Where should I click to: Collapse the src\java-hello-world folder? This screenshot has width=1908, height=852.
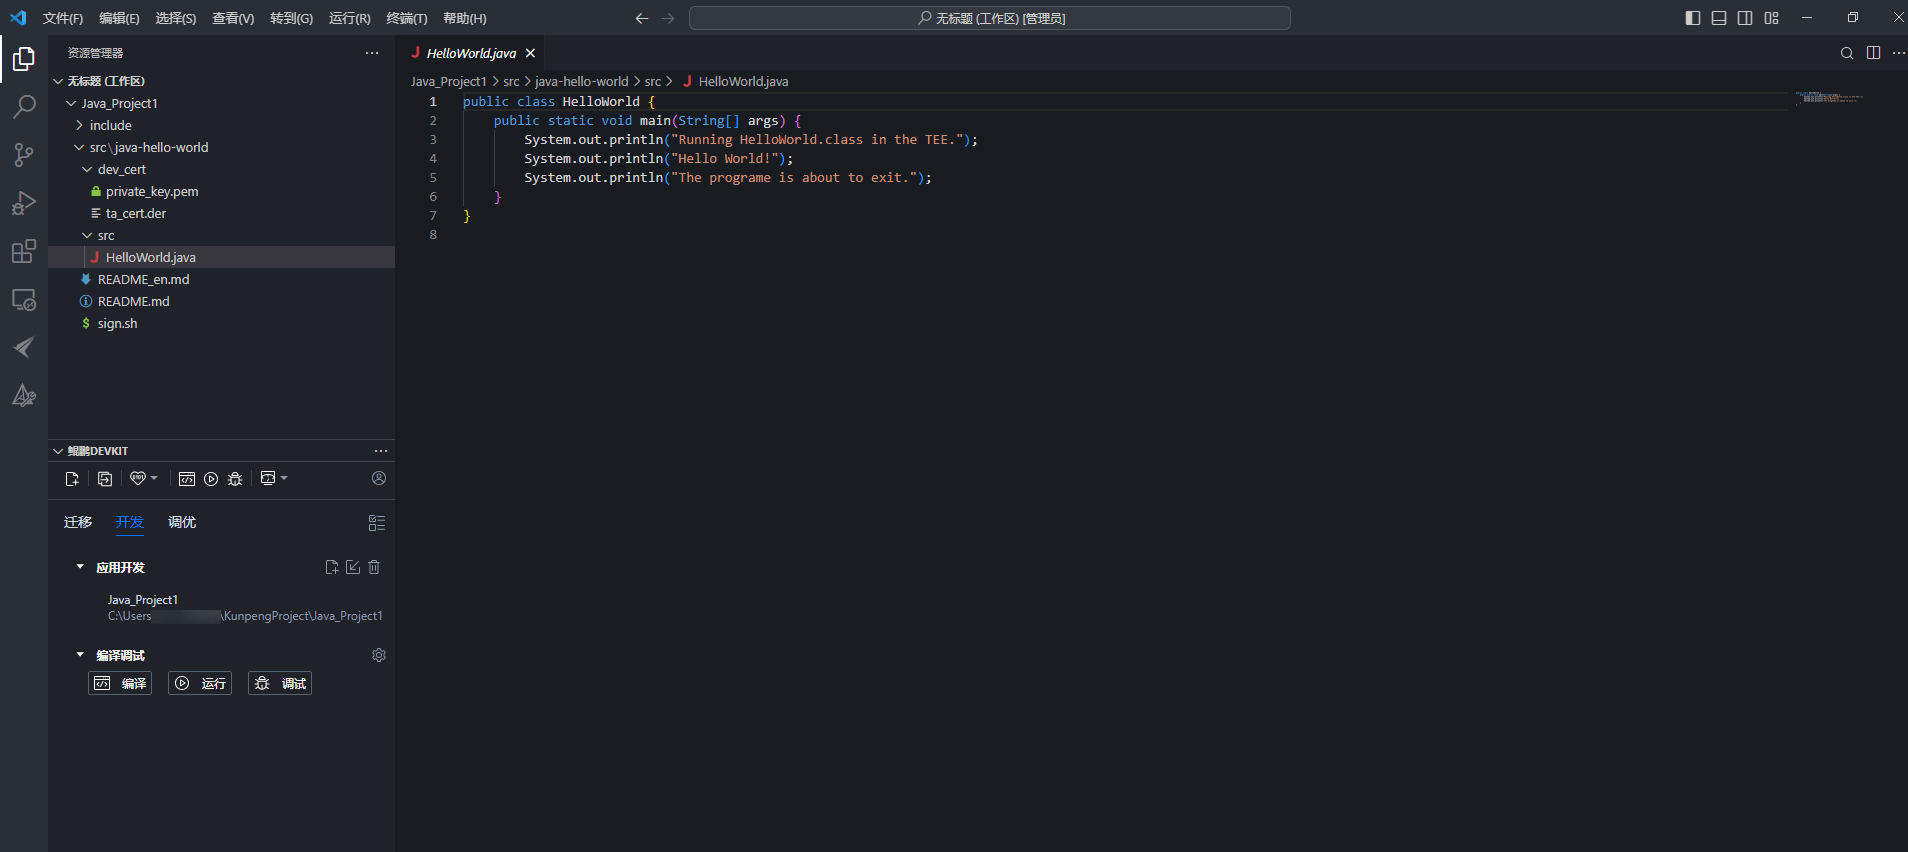click(x=79, y=147)
